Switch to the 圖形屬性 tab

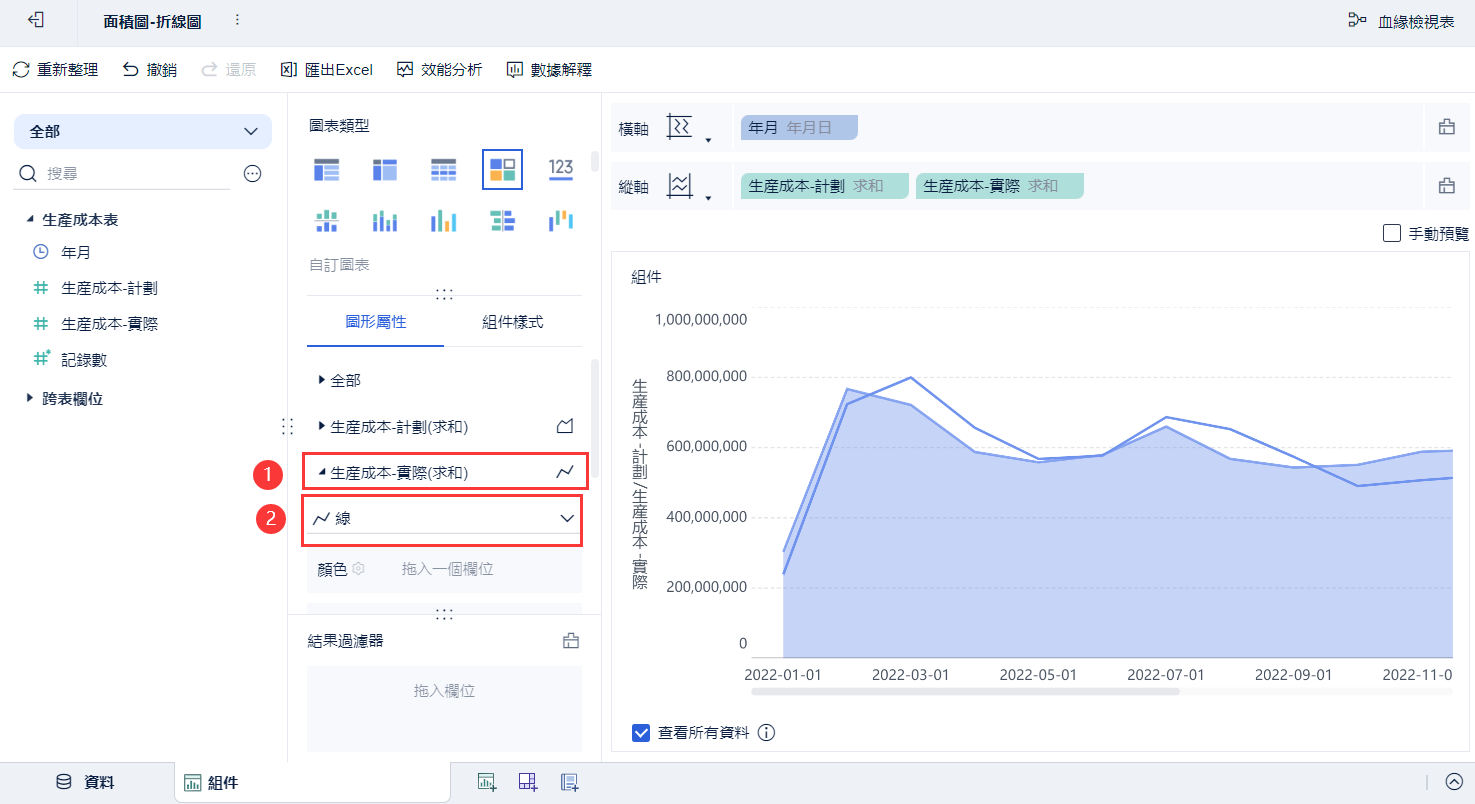376,322
